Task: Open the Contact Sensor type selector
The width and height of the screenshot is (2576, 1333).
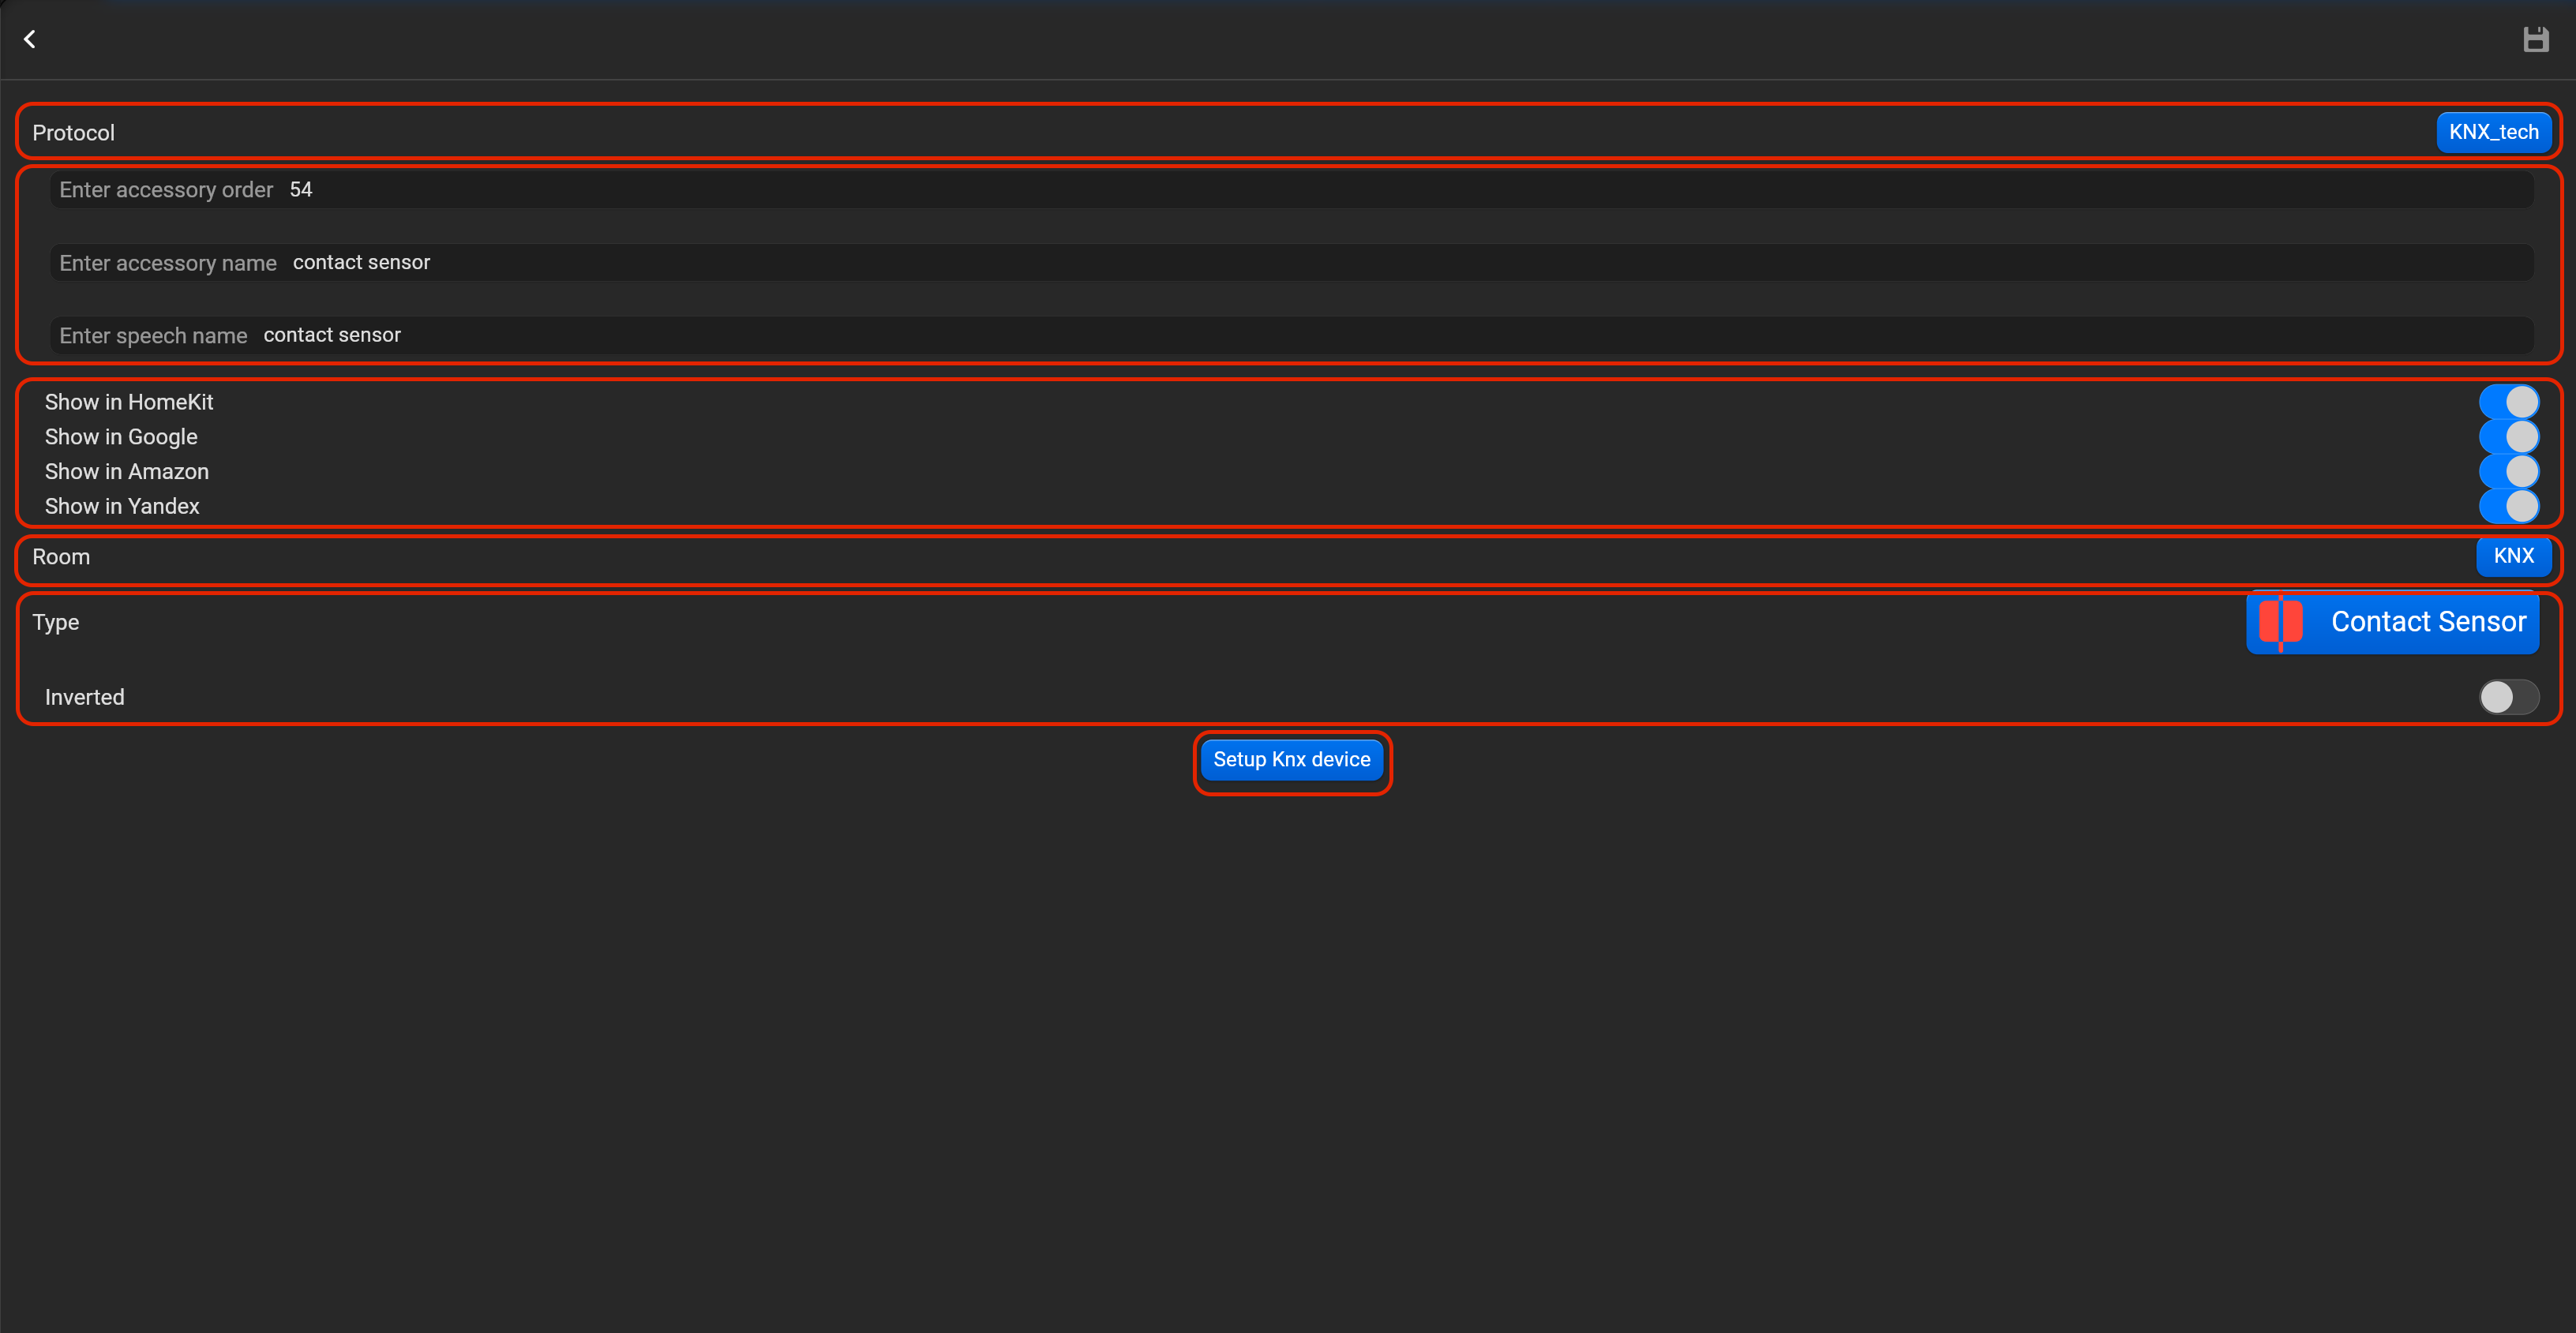Action: point(2392,622)
